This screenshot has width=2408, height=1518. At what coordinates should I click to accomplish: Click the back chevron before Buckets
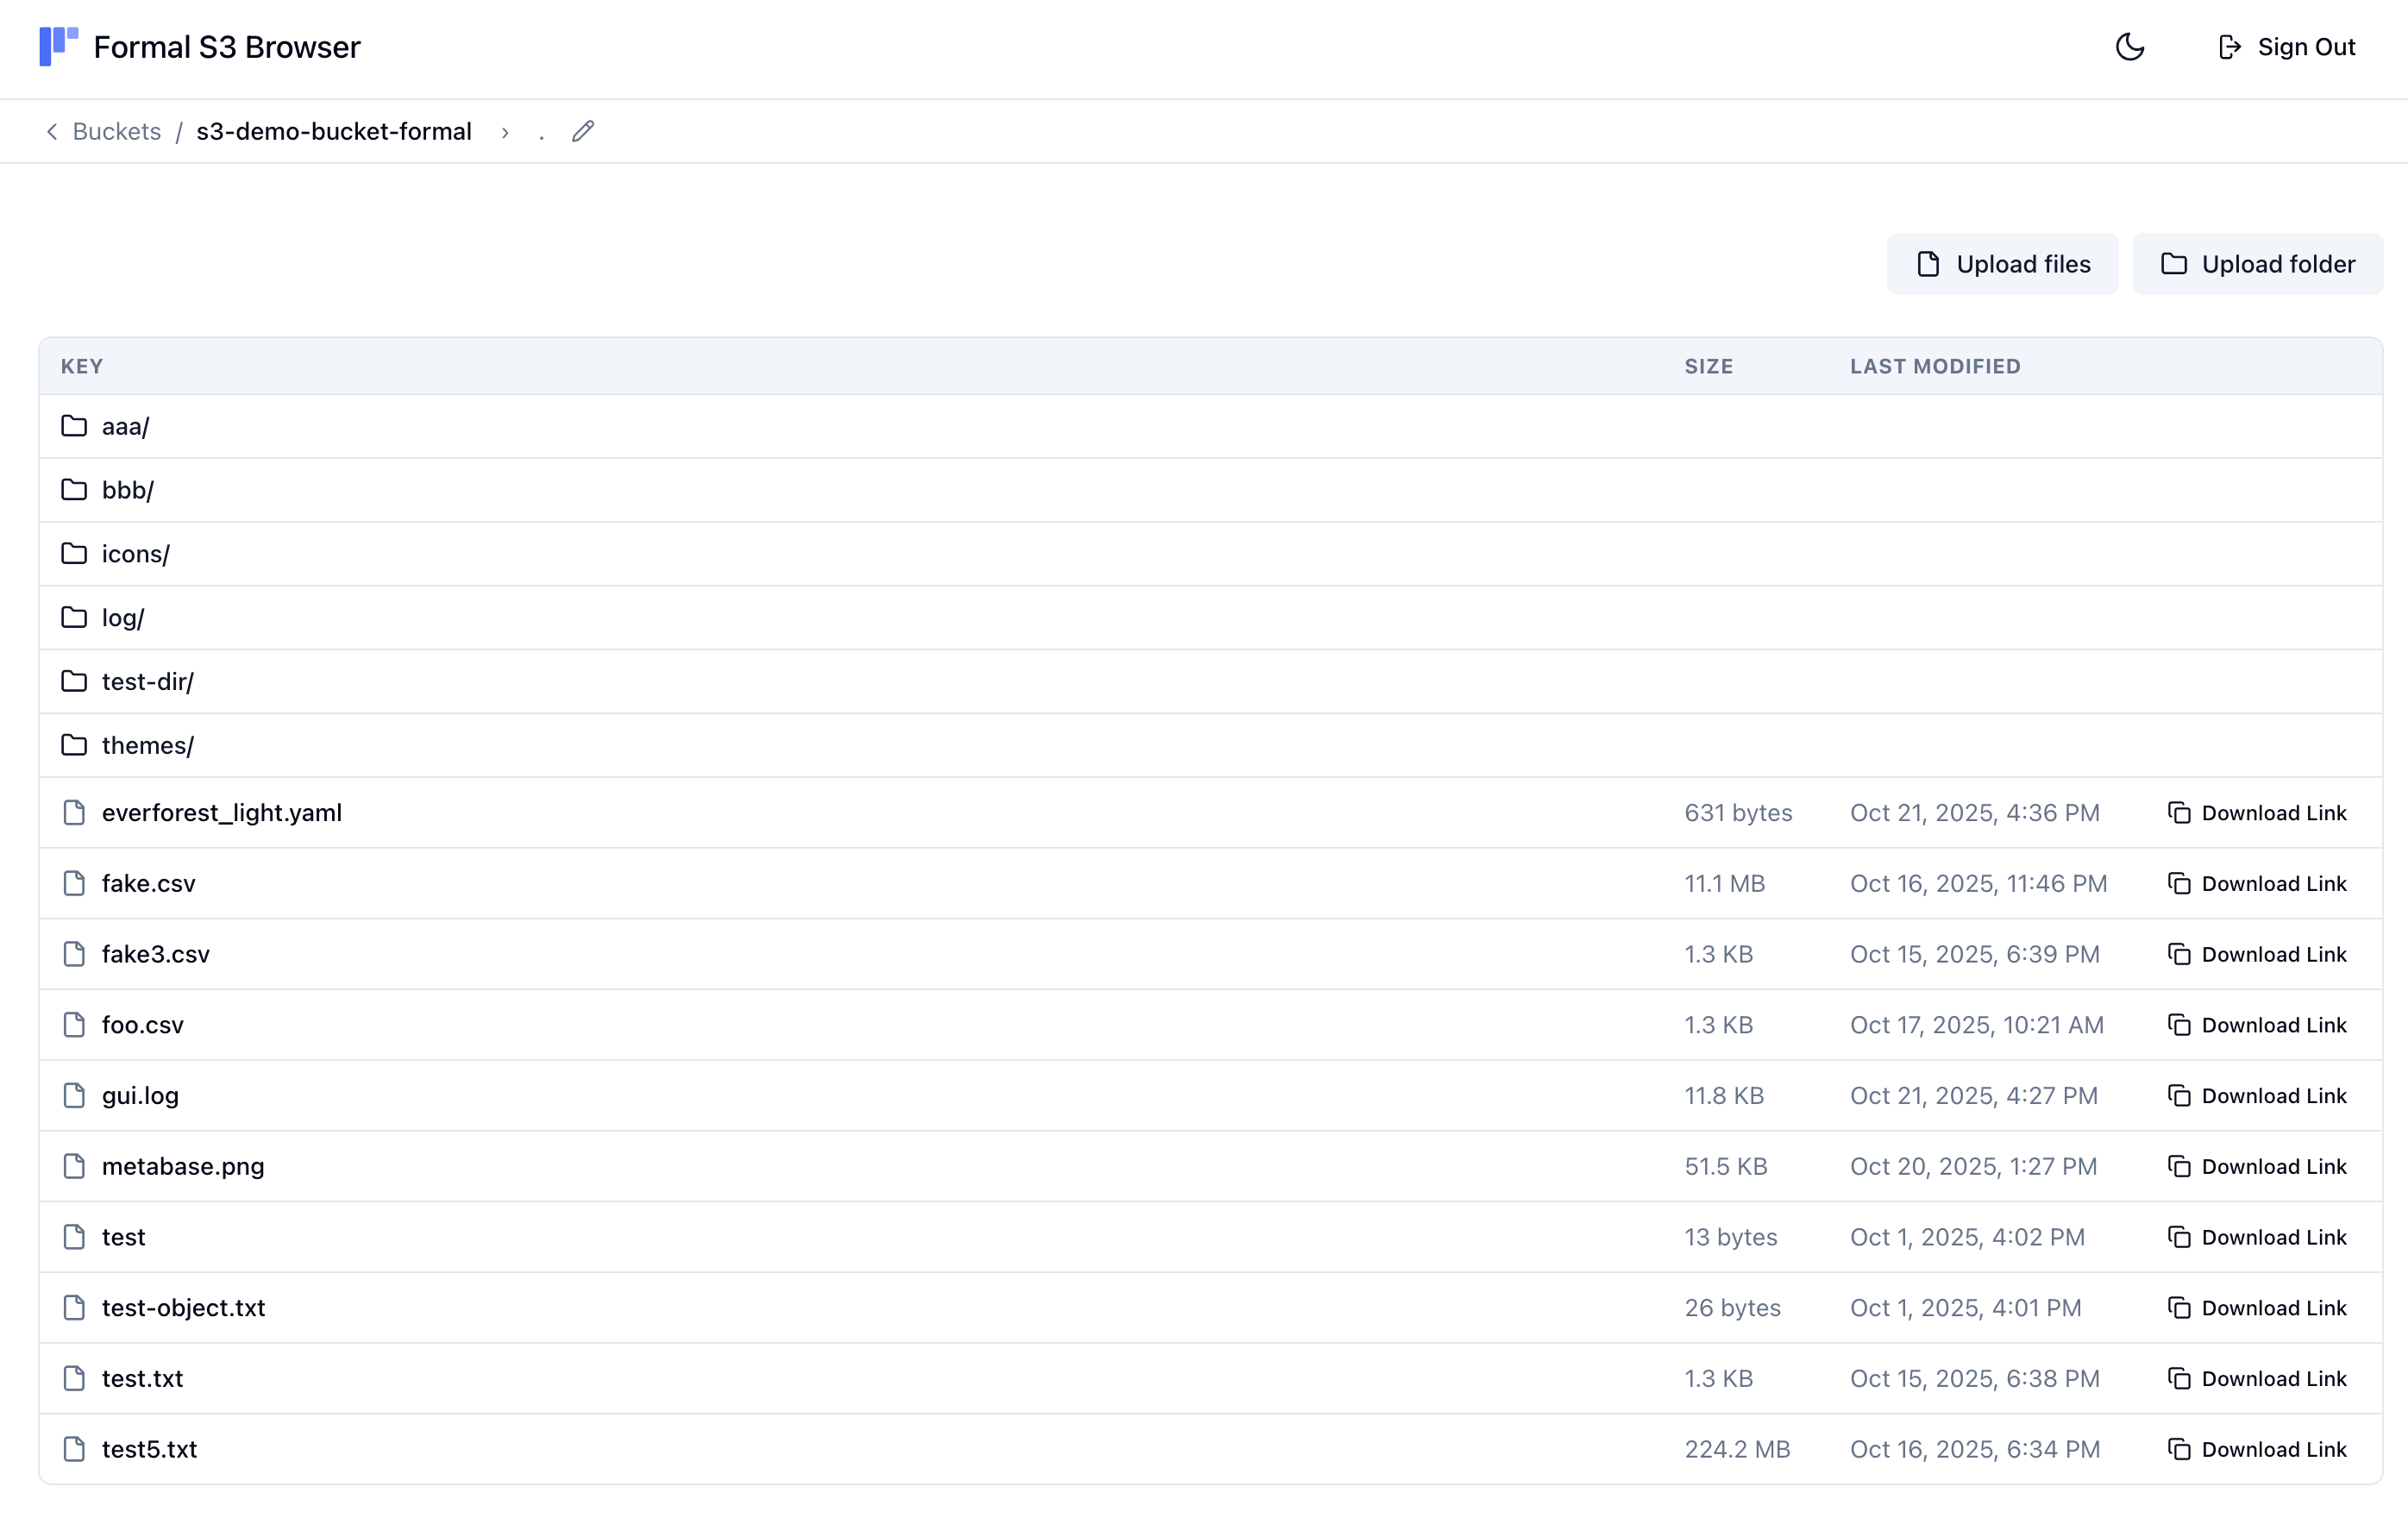[51, 131]
